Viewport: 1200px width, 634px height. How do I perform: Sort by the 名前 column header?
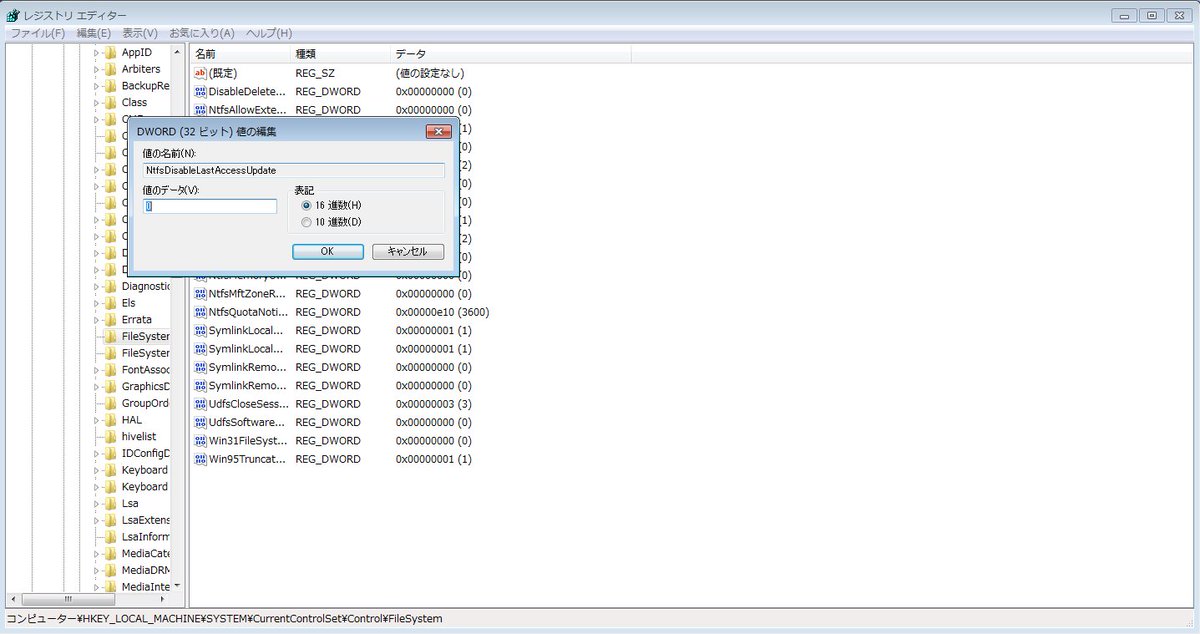(240, 53)
